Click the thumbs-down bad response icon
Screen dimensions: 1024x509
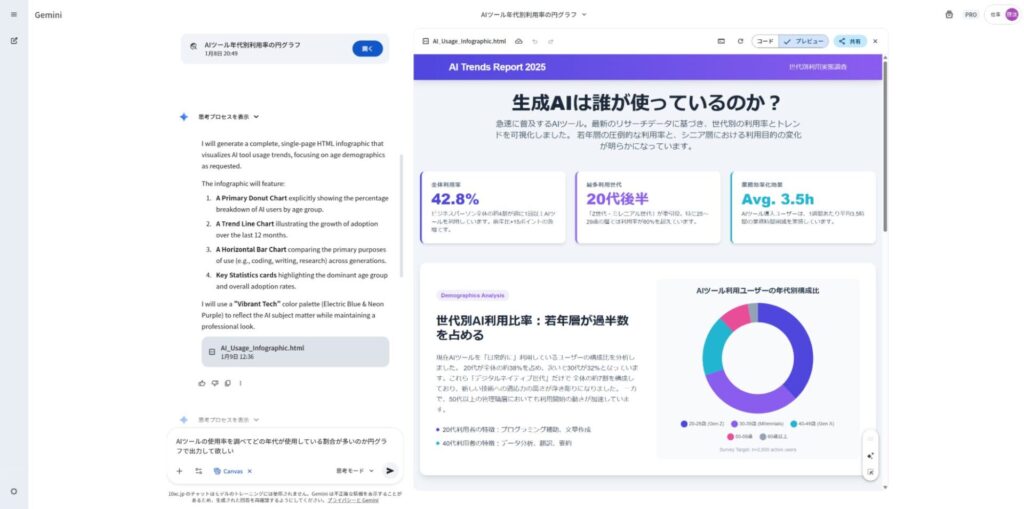[214, 383]
